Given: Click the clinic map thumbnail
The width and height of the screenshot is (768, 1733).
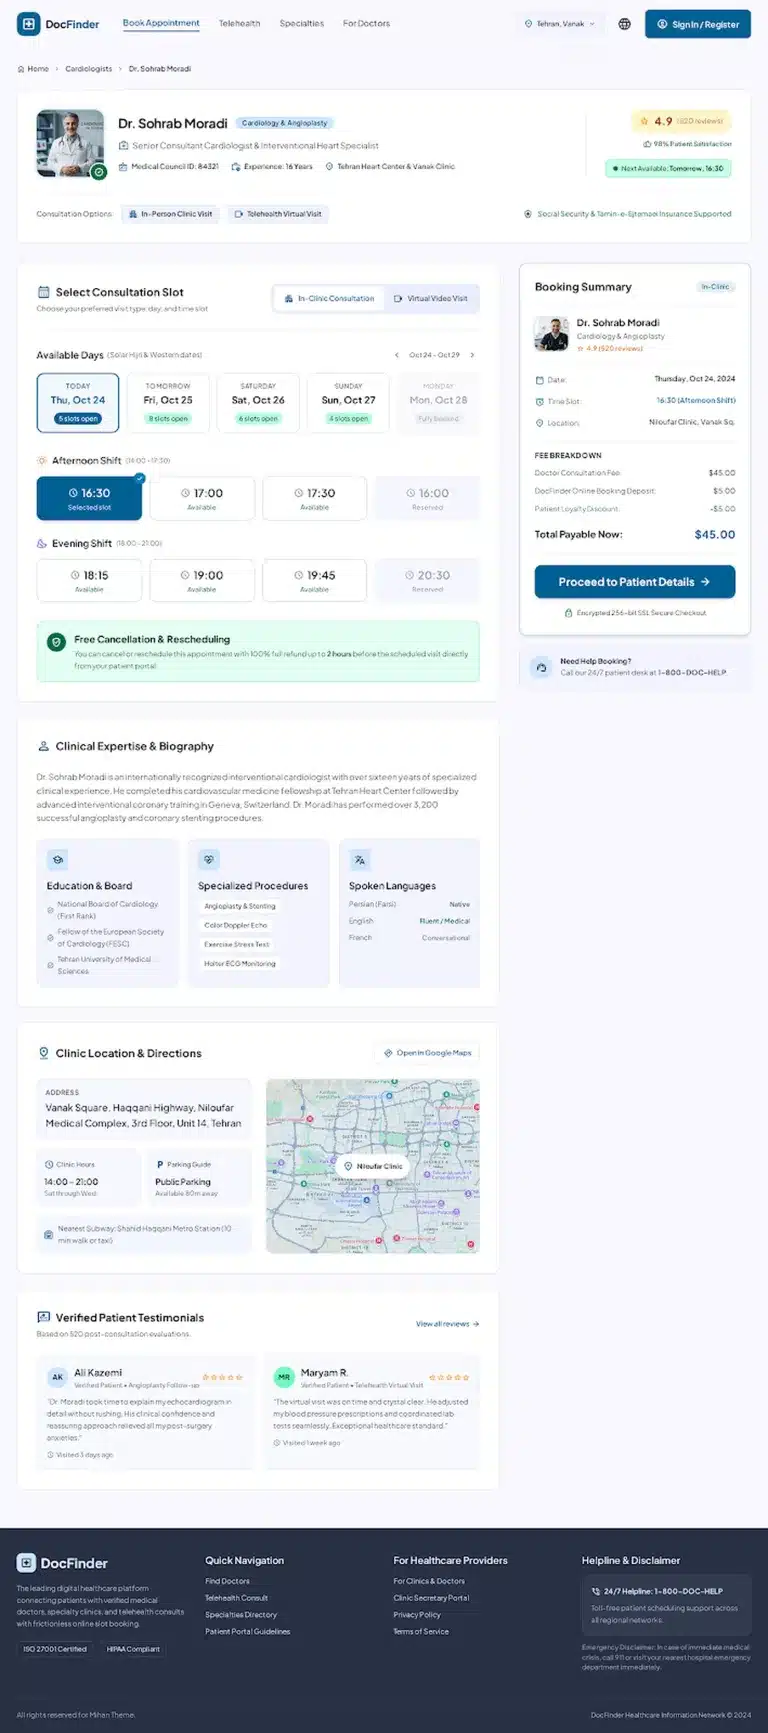Looking at the screenshot, I should point(373,1166).
